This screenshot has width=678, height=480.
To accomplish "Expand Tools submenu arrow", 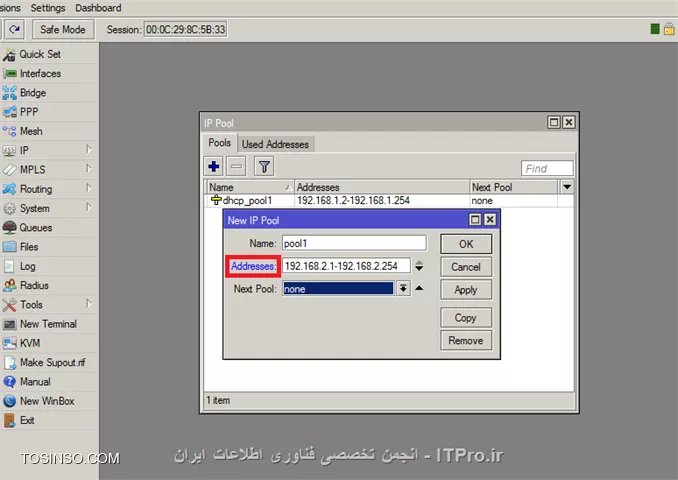I will click(x=89, y=304).
